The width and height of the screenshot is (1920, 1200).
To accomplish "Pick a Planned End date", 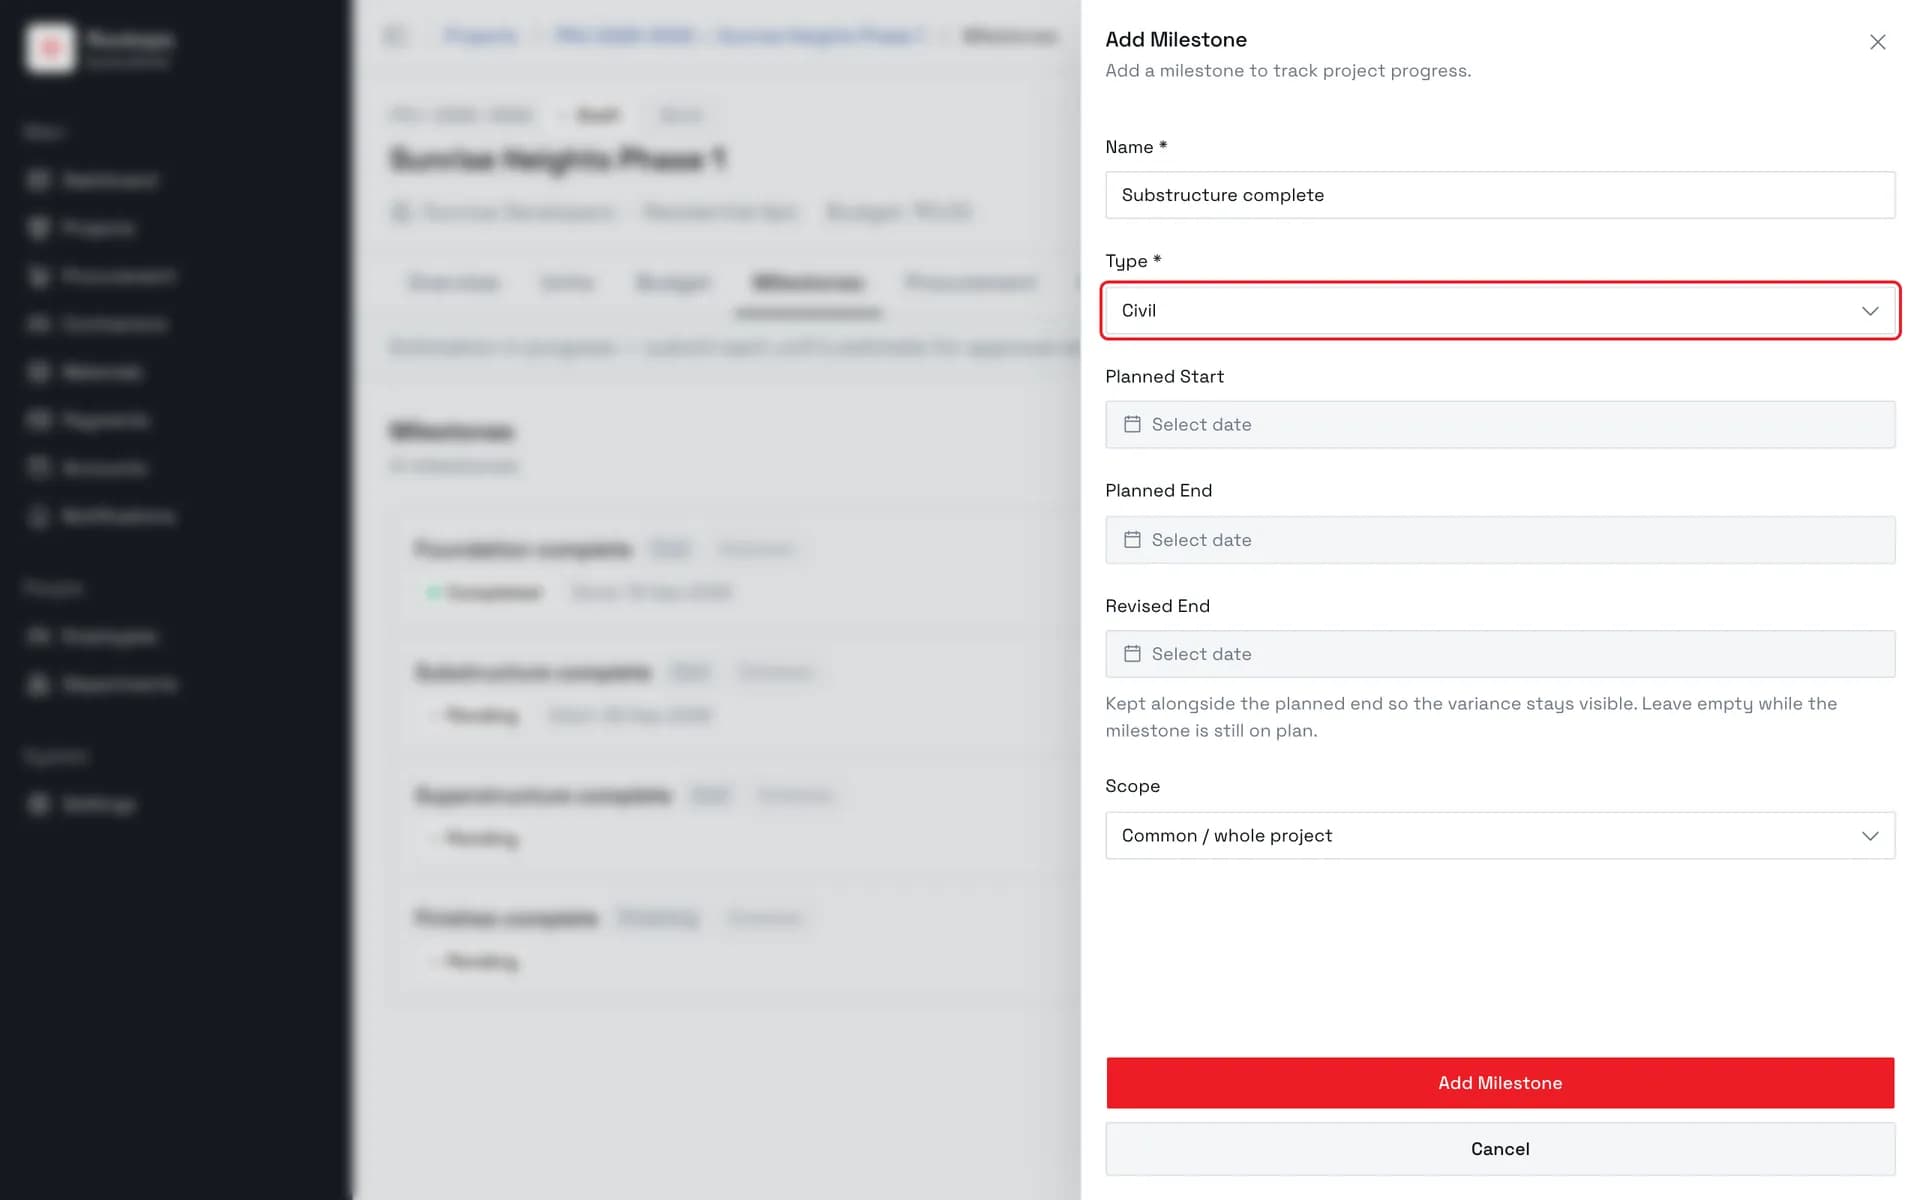I will point(1500,540).
